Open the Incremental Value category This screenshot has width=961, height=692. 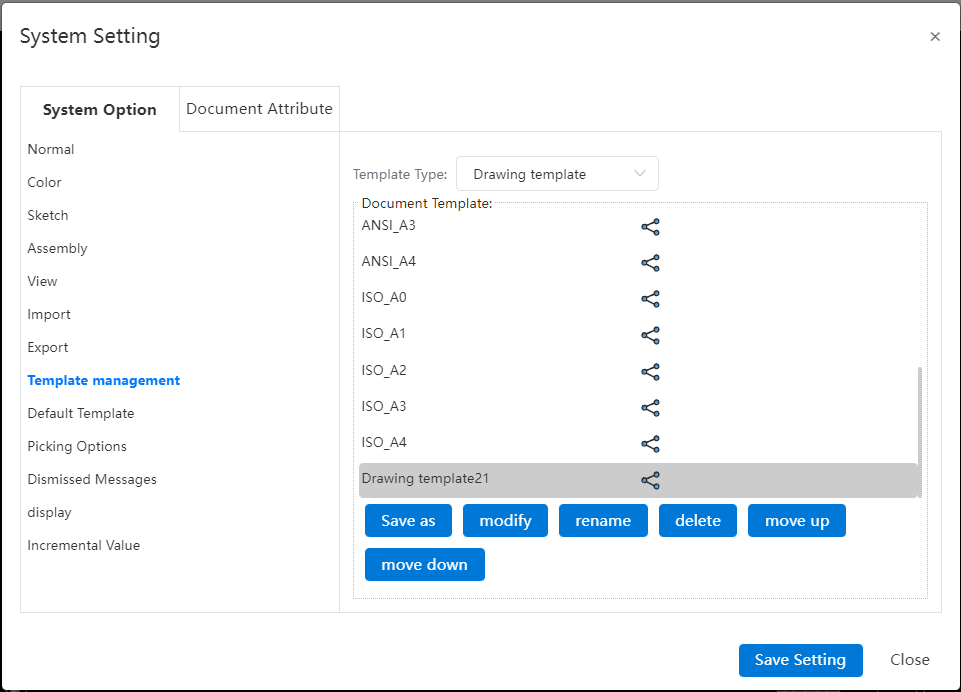click(x=84, y=546)
